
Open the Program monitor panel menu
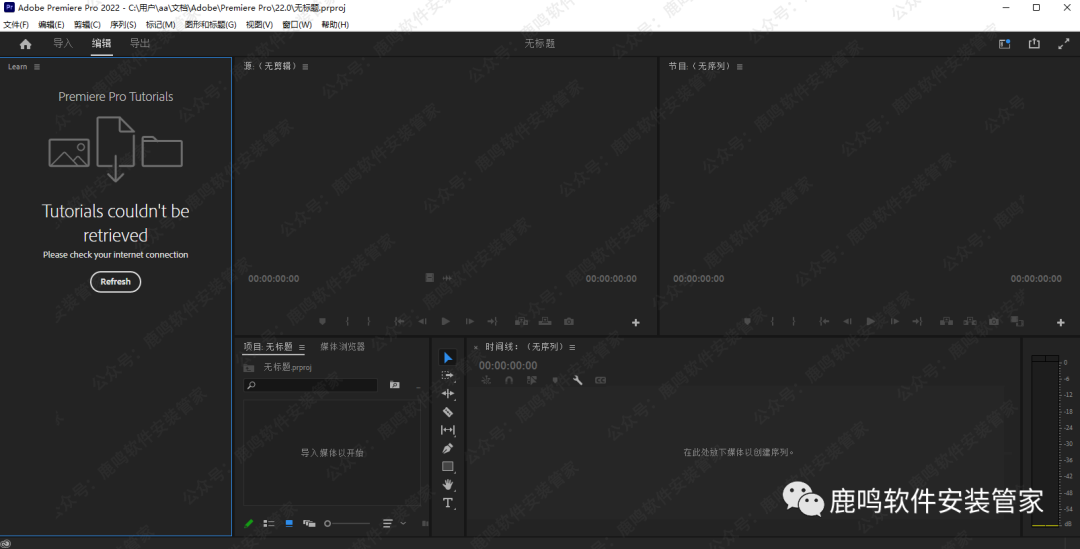(x=740, y=67)
